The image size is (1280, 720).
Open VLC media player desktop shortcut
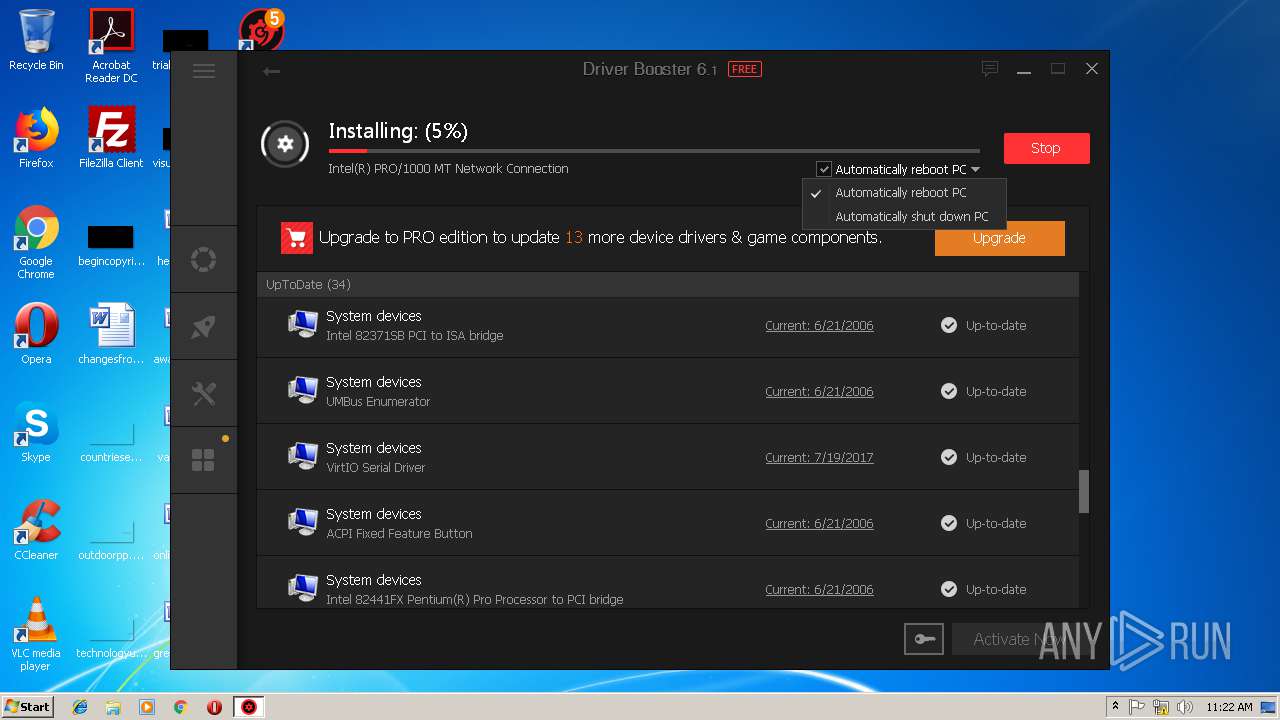[x=36, y=635]
